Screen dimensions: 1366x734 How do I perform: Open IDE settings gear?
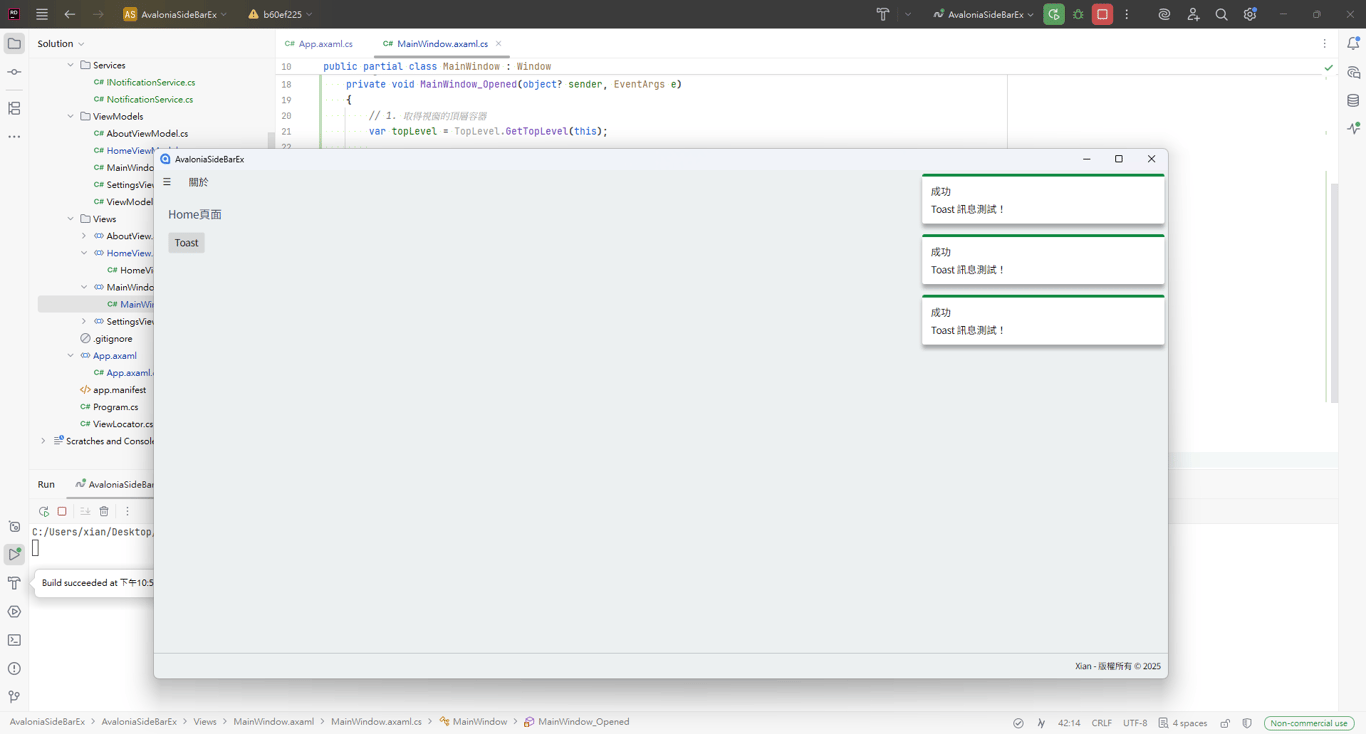pos(1250,14)
